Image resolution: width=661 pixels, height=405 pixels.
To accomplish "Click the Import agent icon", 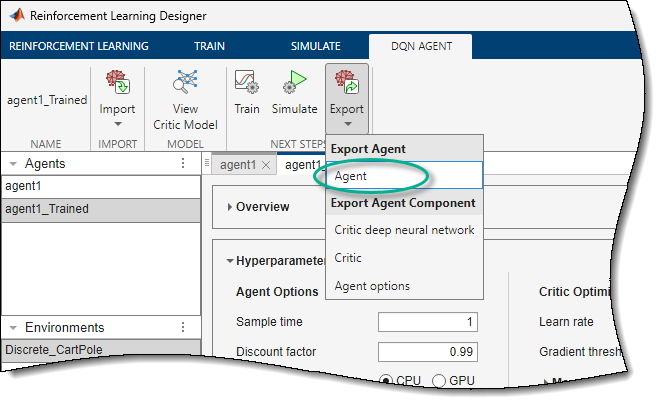I will tap(118, 82).
